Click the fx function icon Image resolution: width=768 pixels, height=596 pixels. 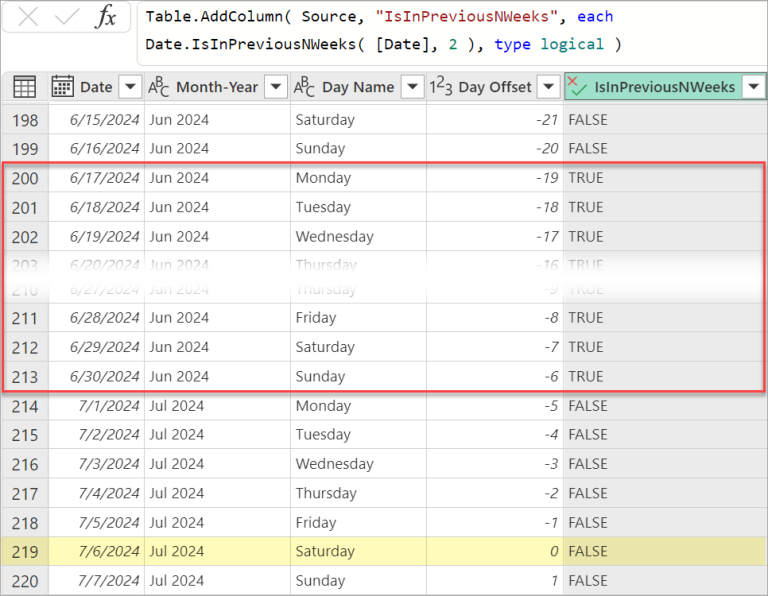click(x=106, y=17)
